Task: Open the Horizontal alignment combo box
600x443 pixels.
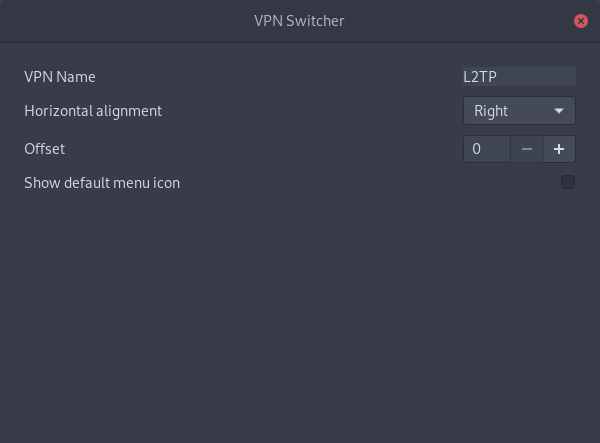Action: (519, 111)
